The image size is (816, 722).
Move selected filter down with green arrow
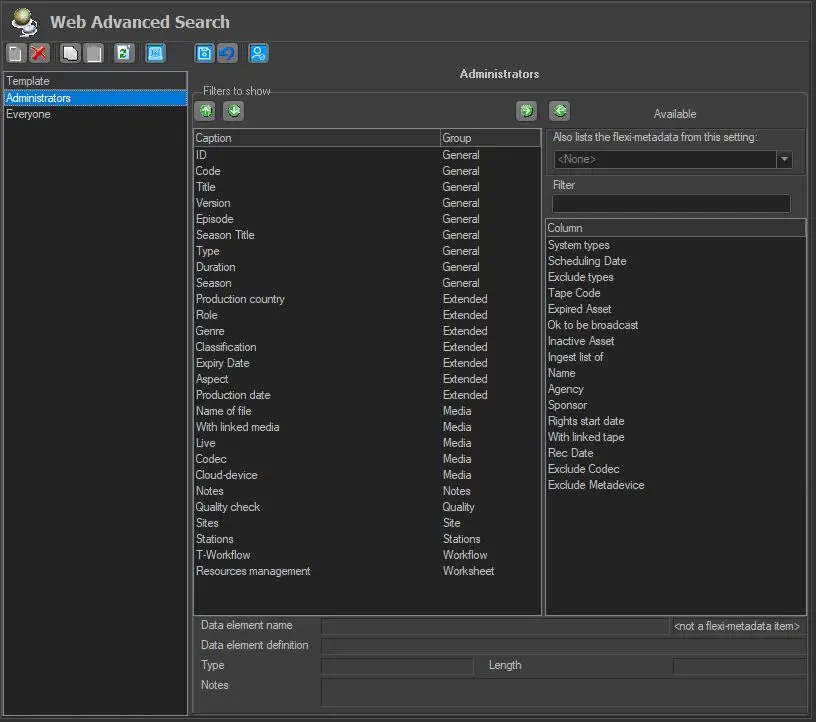coord(233,111)
